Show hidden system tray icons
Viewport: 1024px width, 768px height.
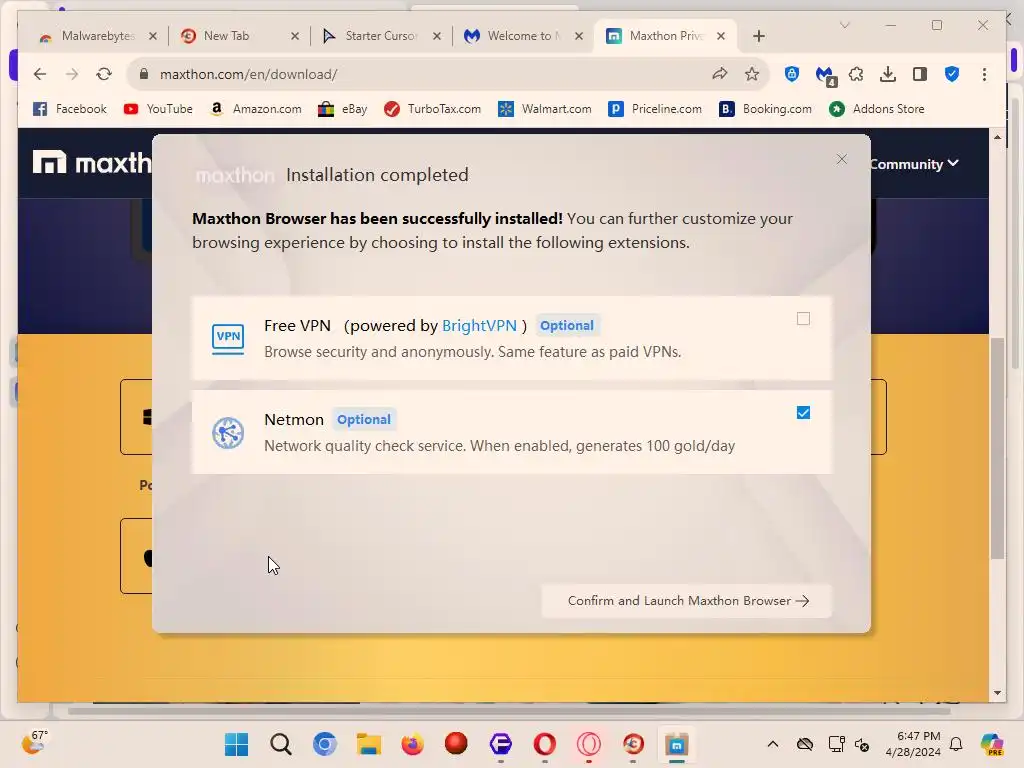pyautogui.click(x=773, y=744)
